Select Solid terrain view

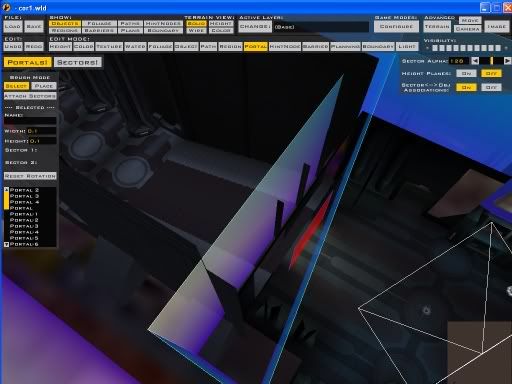coord(196,24)
